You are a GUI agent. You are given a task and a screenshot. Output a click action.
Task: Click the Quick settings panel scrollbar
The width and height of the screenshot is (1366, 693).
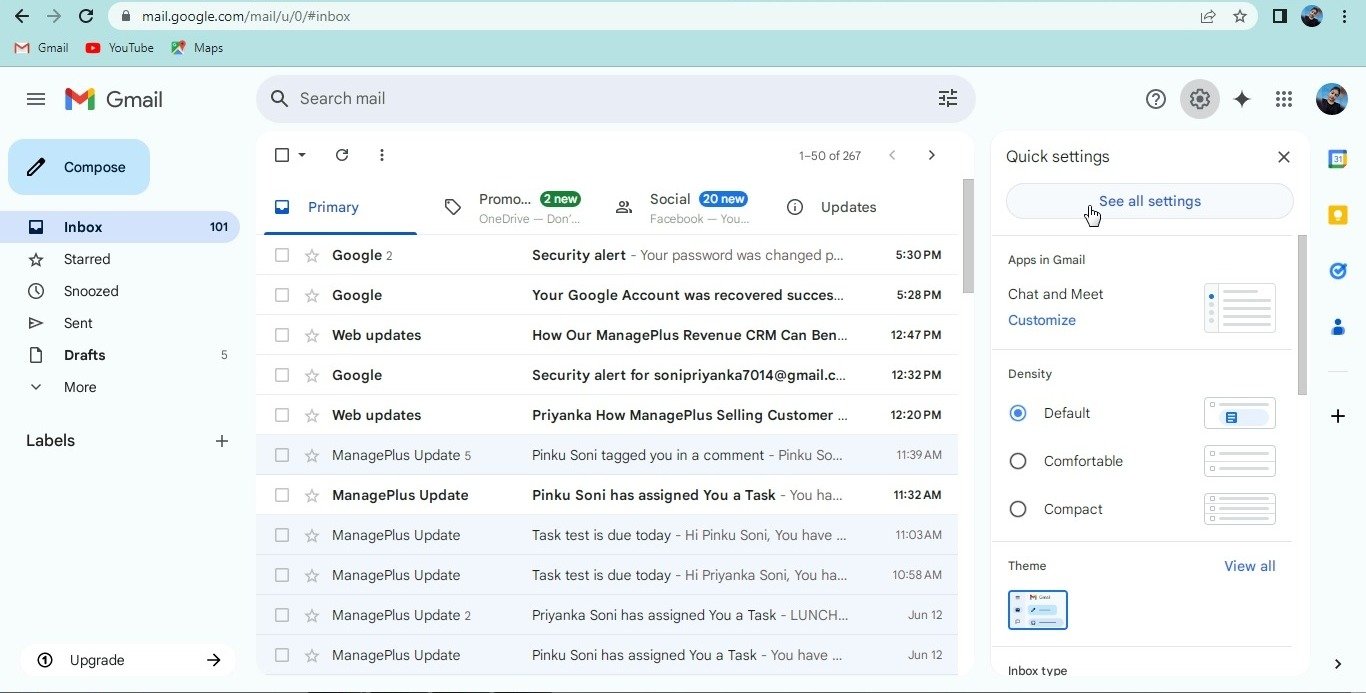click(1302, 315)
